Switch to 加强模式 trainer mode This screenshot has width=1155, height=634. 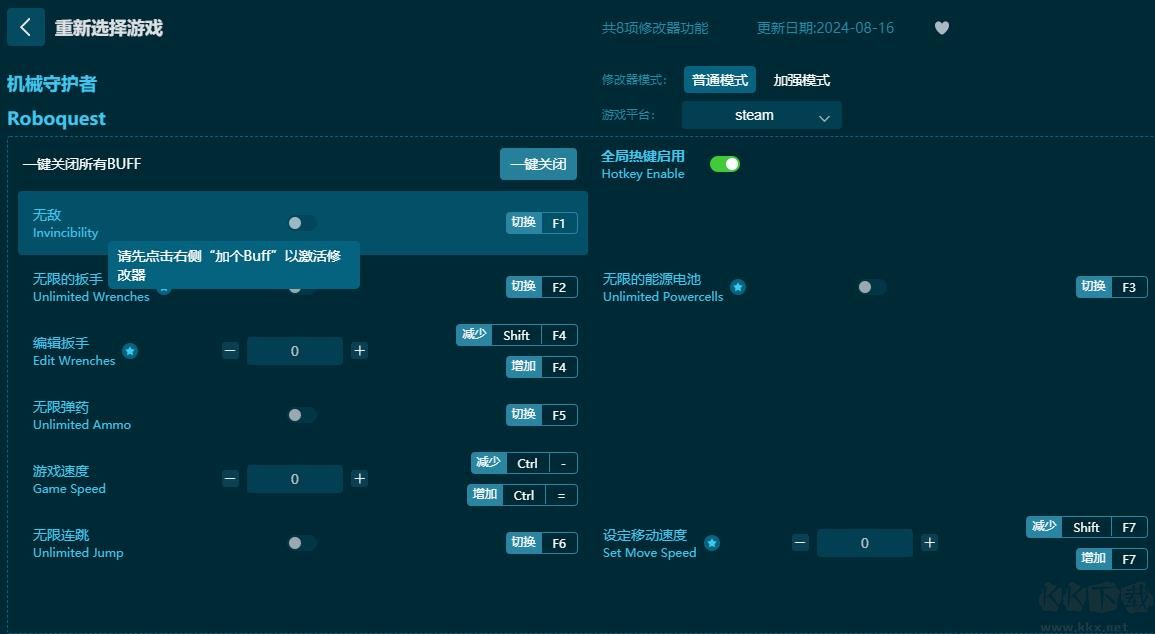(801, 79)
